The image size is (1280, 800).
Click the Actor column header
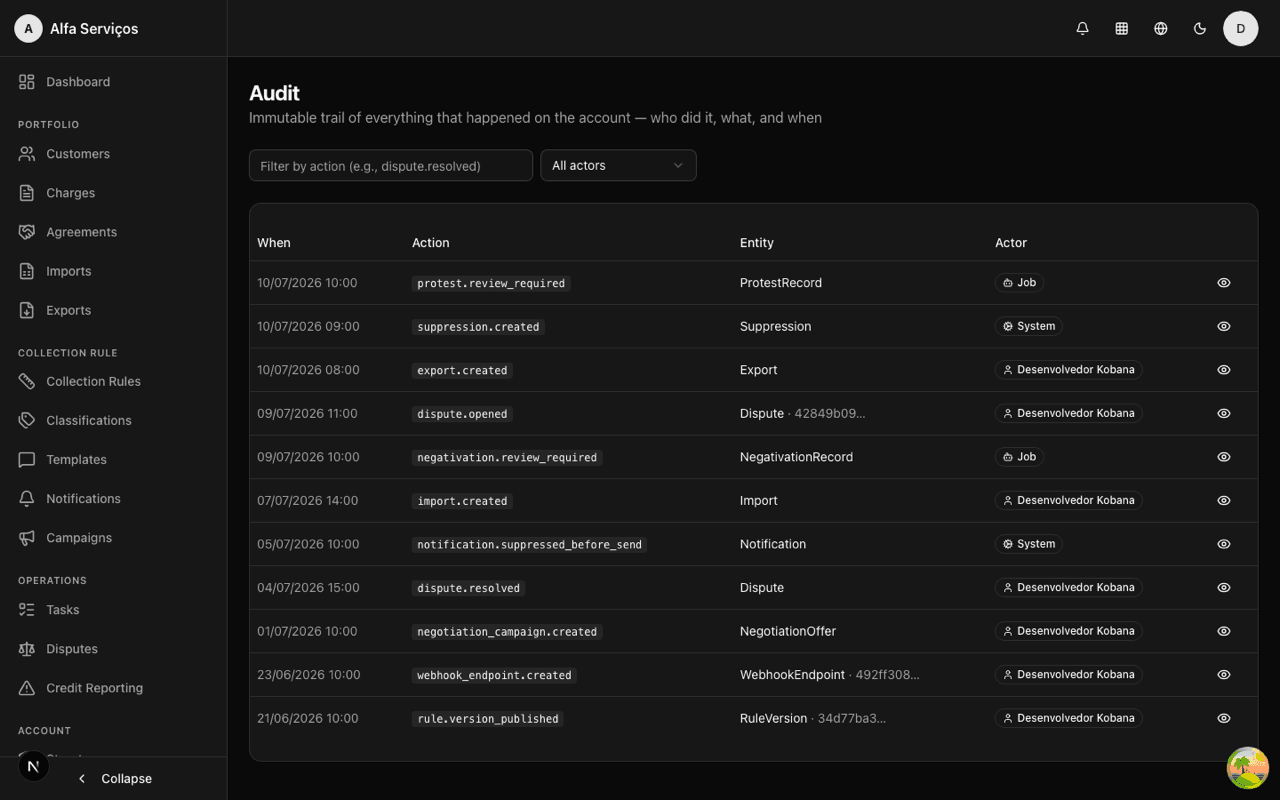1011,243
